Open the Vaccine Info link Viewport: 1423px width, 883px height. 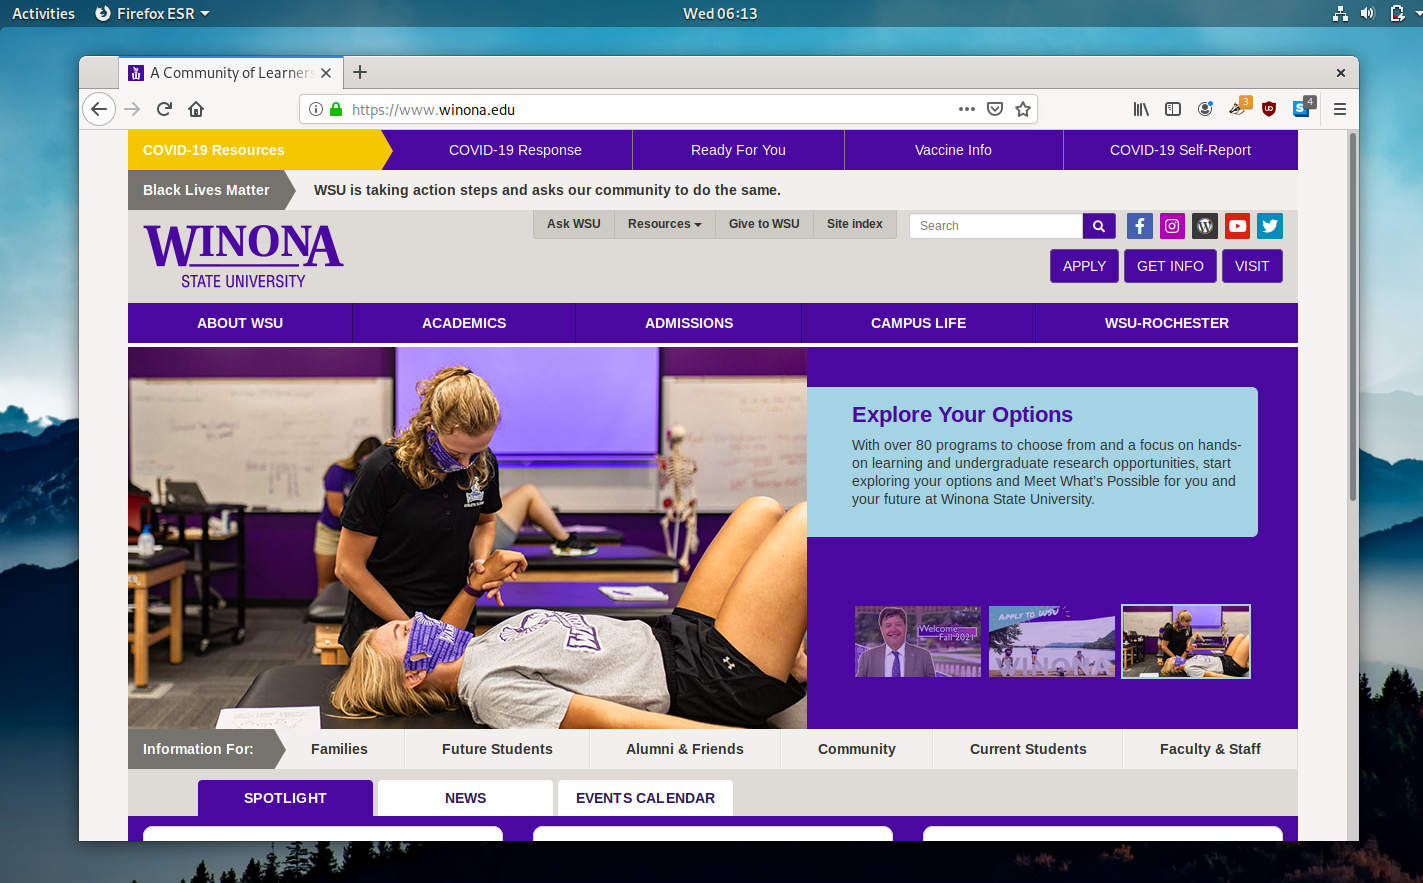point(953,150)
